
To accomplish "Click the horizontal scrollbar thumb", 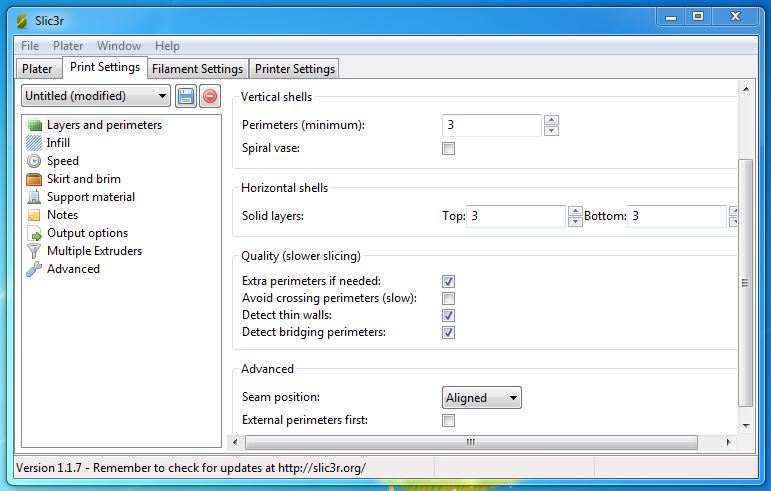I will (471, 442).
